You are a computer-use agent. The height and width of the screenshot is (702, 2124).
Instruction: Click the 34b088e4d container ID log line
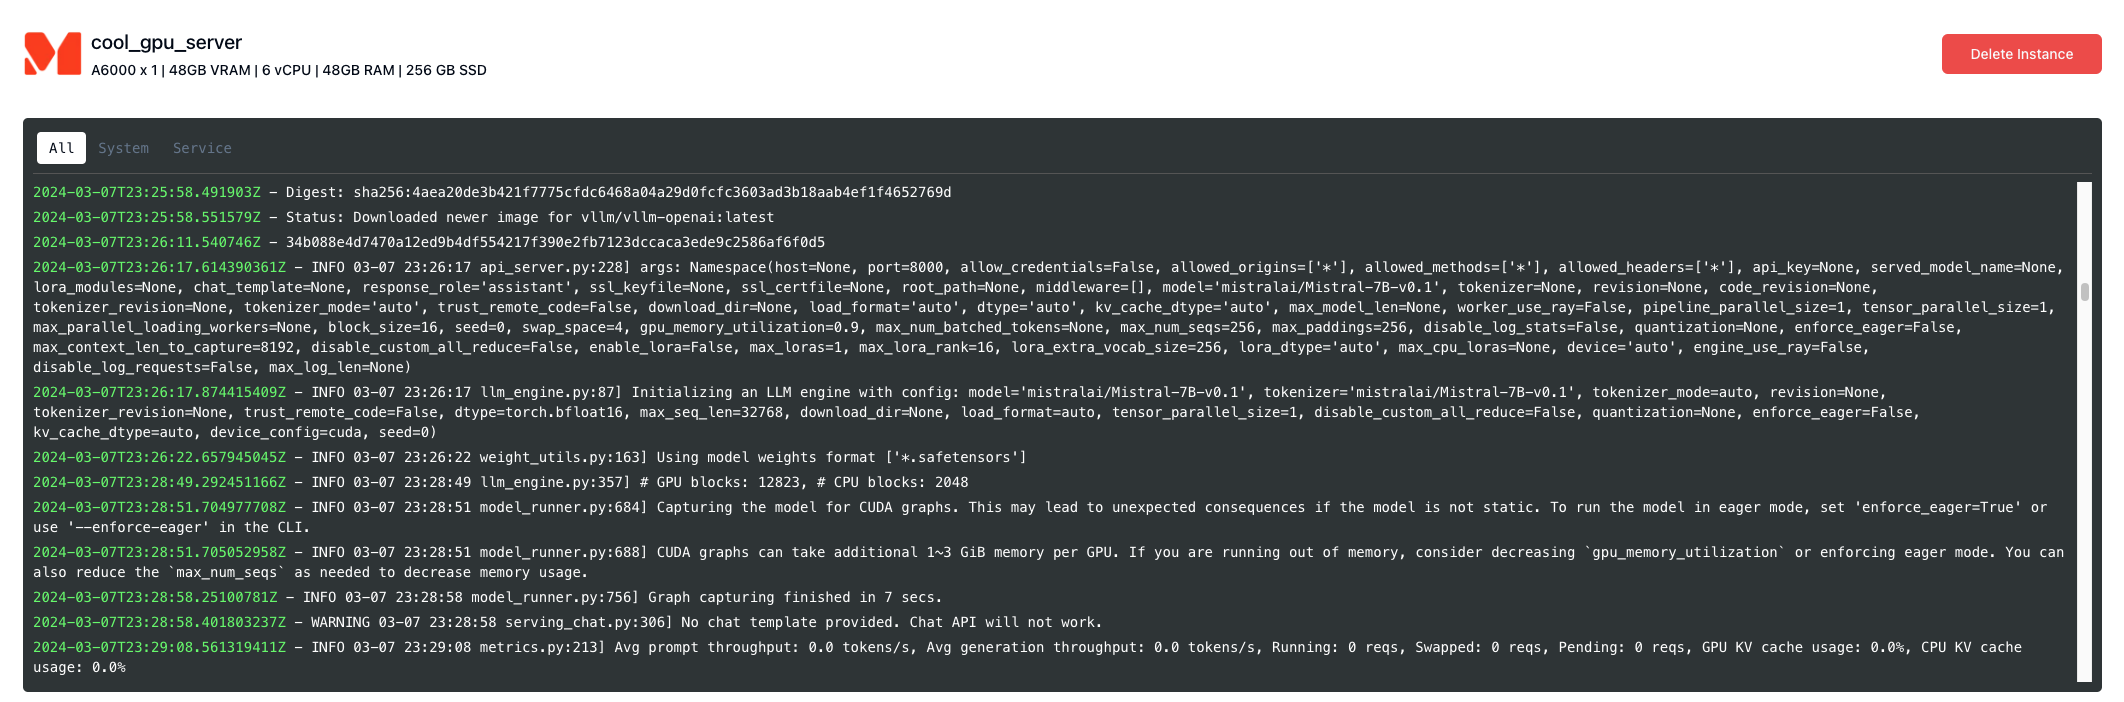[429, 242]
